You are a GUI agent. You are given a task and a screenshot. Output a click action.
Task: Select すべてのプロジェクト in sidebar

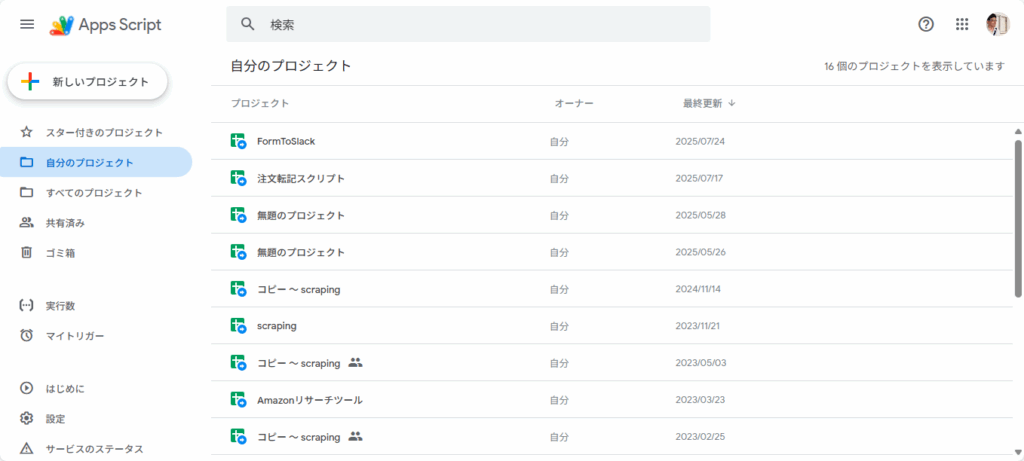click(96, 193)
